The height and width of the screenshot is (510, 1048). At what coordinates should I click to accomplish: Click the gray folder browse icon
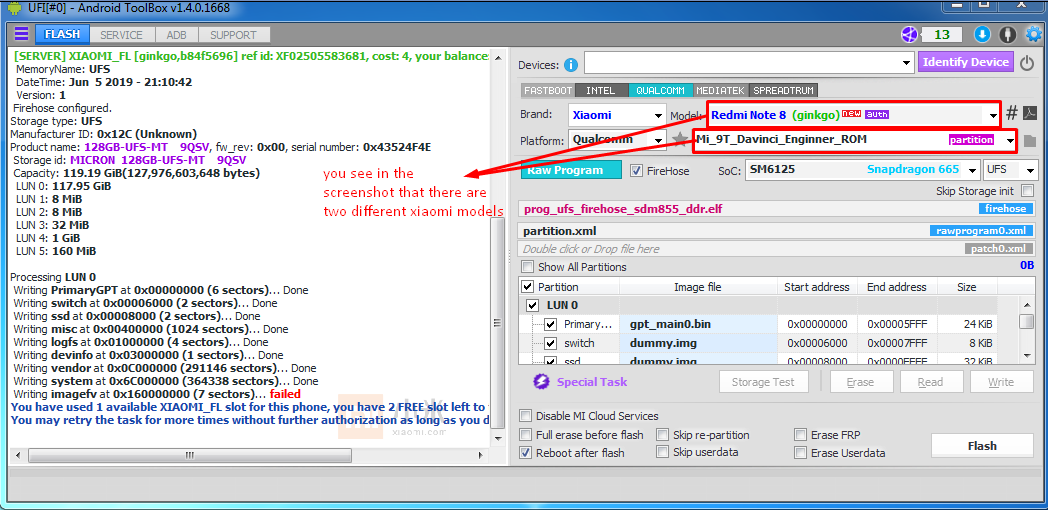click(1029, 140)
